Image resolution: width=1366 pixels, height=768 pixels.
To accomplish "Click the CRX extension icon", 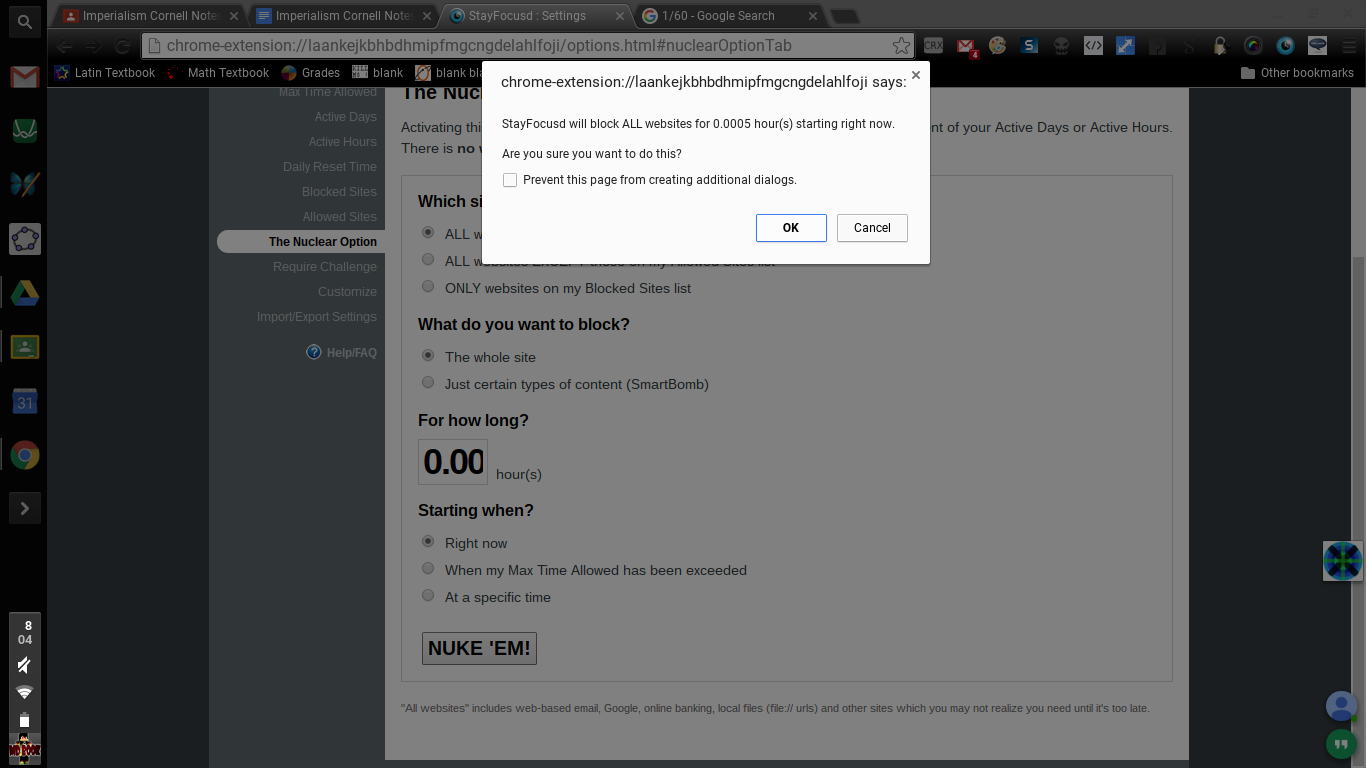I will (933, 45).
